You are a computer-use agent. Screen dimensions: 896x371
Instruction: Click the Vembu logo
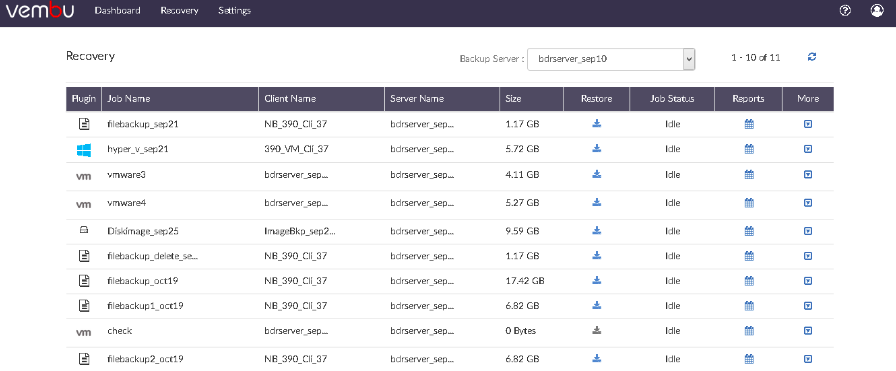[x=40, y=10]
